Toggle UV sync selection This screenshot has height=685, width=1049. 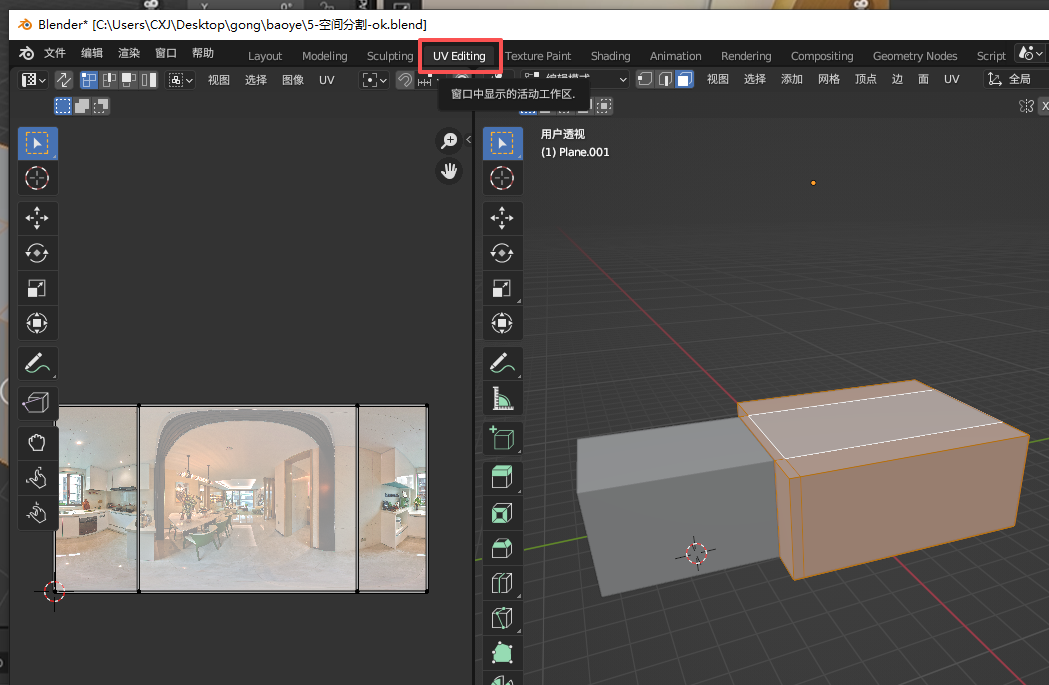(64, 80)
